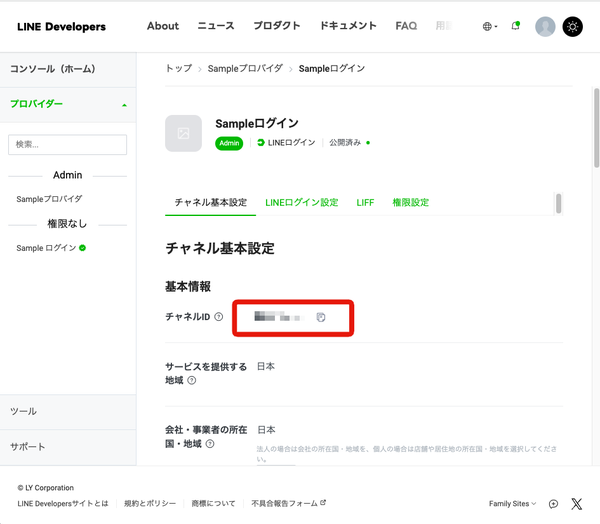Open 不具合報告フォーム footer link
This screenshot has height=524, width=600.
tap(284, 504)
